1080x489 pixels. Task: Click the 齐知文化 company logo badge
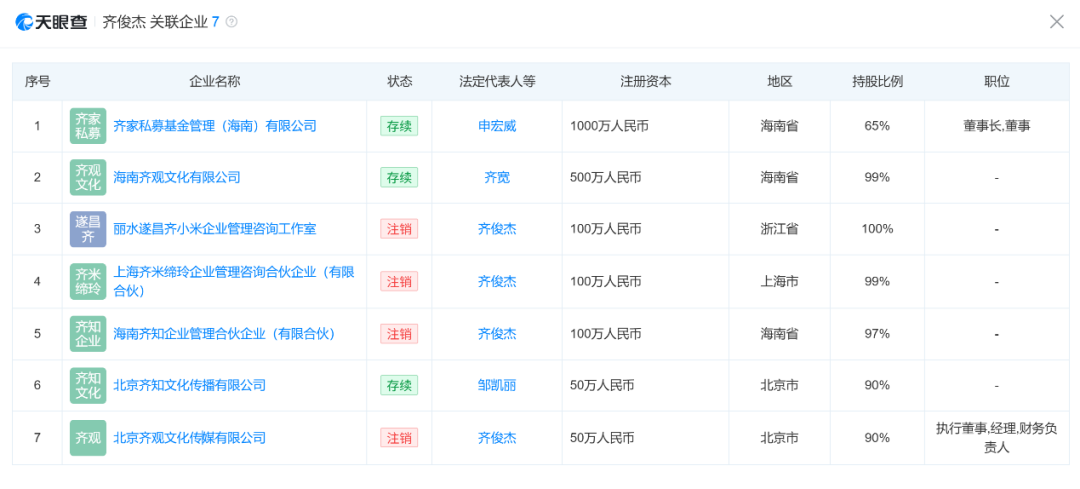(x=87, y=386)
